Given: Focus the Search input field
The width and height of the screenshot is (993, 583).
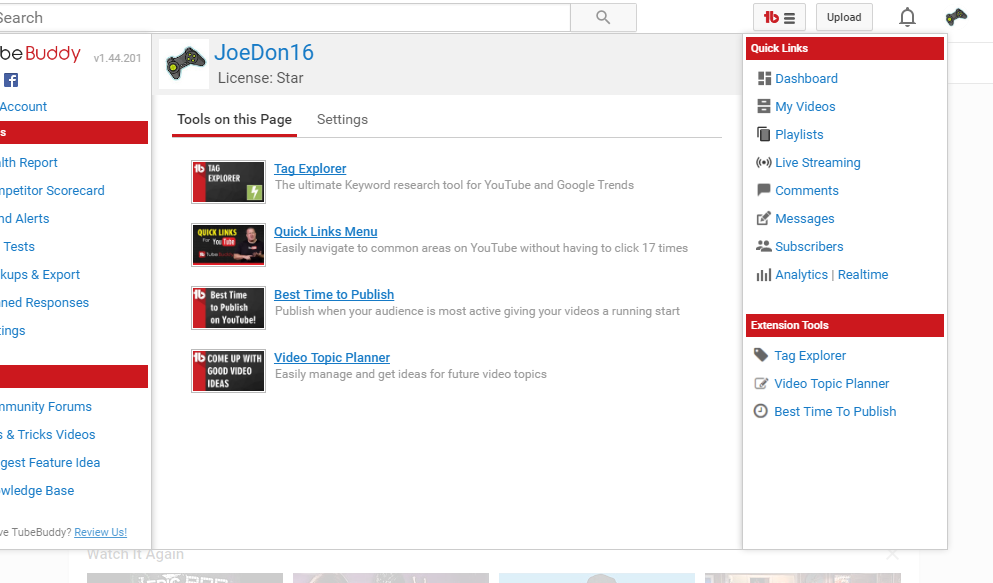Looking at the screenshot, I should pyautogui.click(x=285, y=18).
